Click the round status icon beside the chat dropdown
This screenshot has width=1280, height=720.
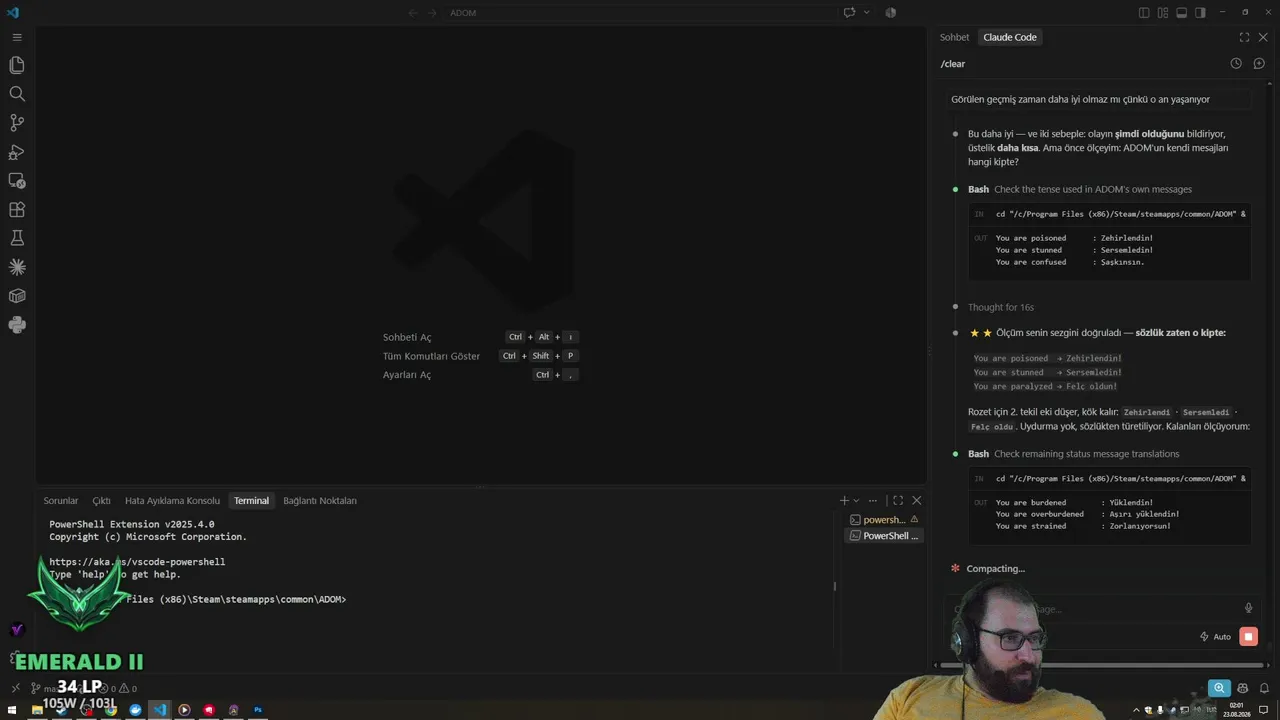coord(890,13)
